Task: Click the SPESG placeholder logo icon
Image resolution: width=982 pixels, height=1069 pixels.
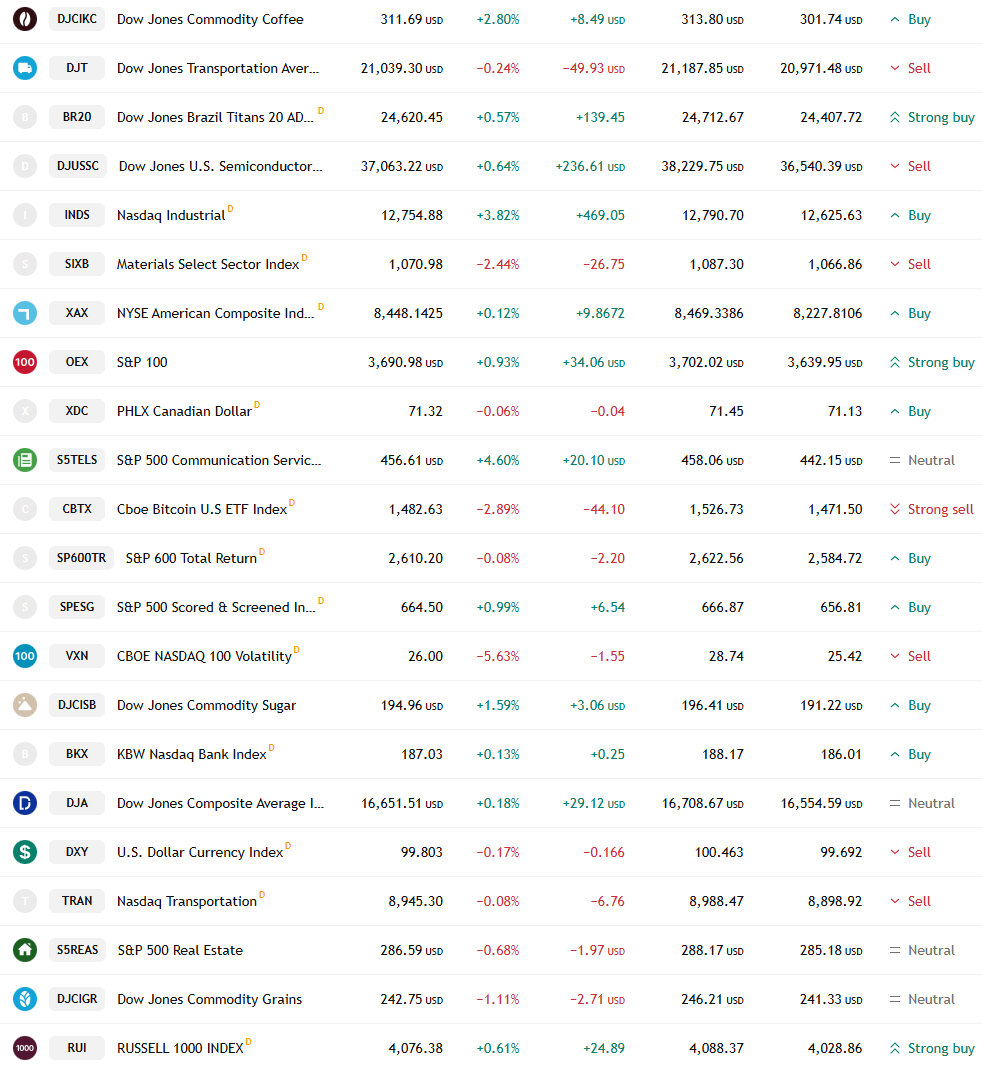Action: (x=25, y=607)
